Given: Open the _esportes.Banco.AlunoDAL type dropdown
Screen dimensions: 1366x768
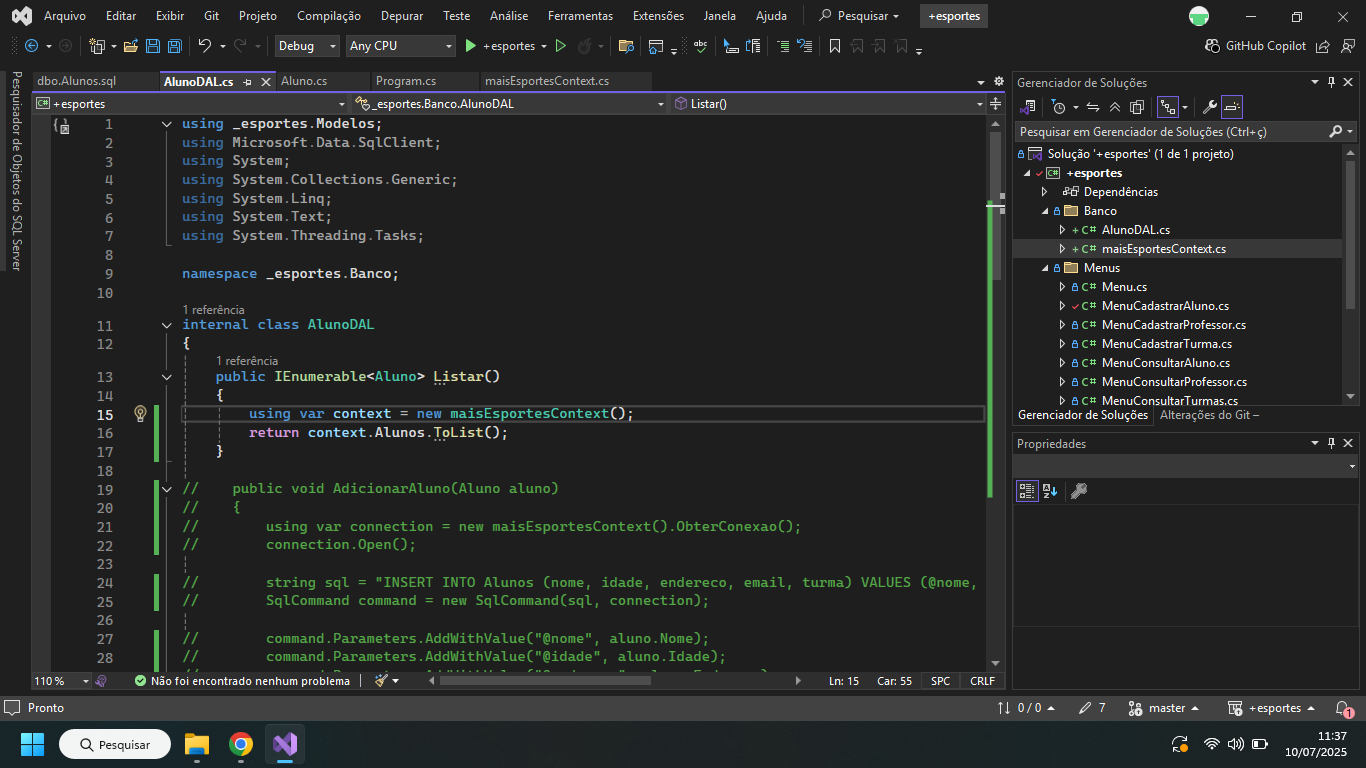Looking at the screenshot, I should 508,103.
